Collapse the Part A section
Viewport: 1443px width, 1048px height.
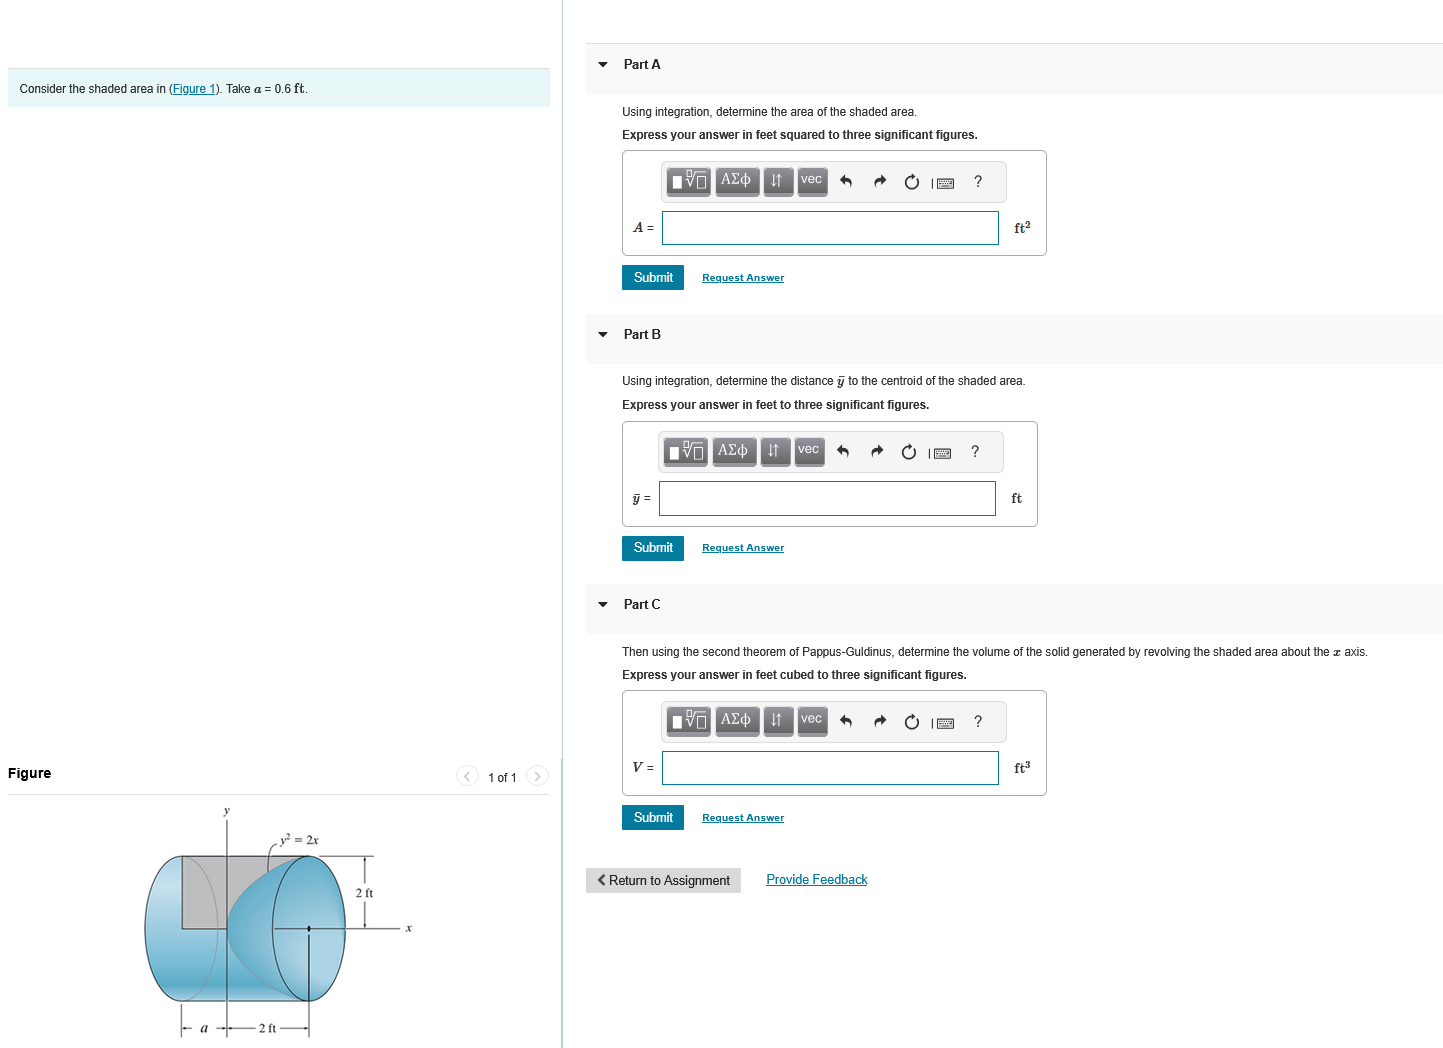point(603,64)
